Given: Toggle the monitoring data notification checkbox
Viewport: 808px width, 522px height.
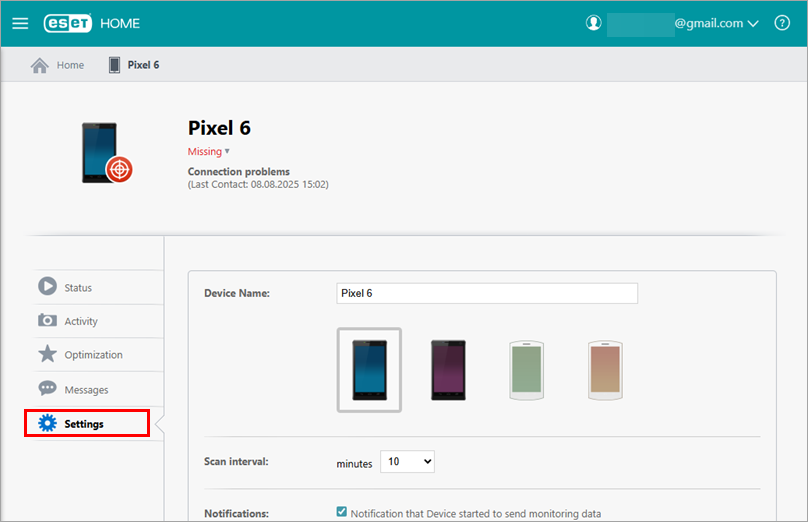Looking at the screenshot, I should coord(343,513).
